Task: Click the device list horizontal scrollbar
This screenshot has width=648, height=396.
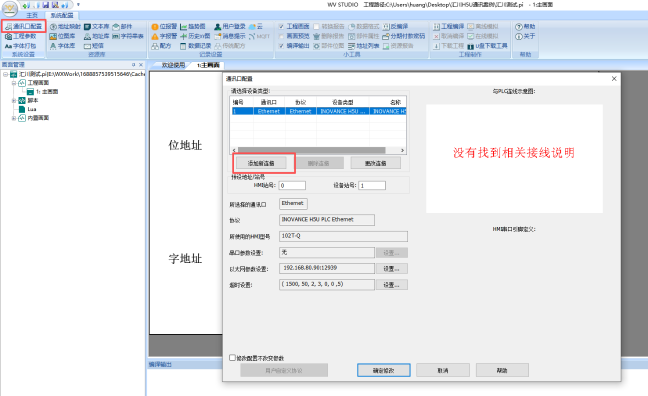Action: tap(312, 150)
